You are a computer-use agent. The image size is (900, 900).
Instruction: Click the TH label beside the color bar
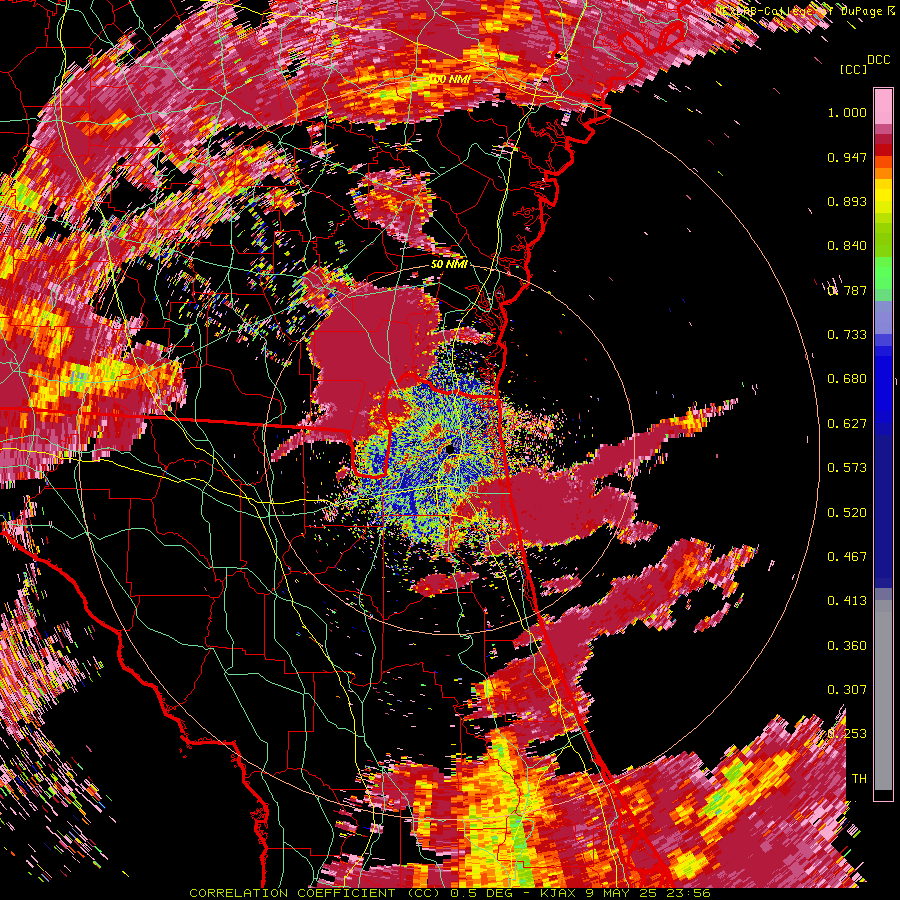tap(859, 779)
